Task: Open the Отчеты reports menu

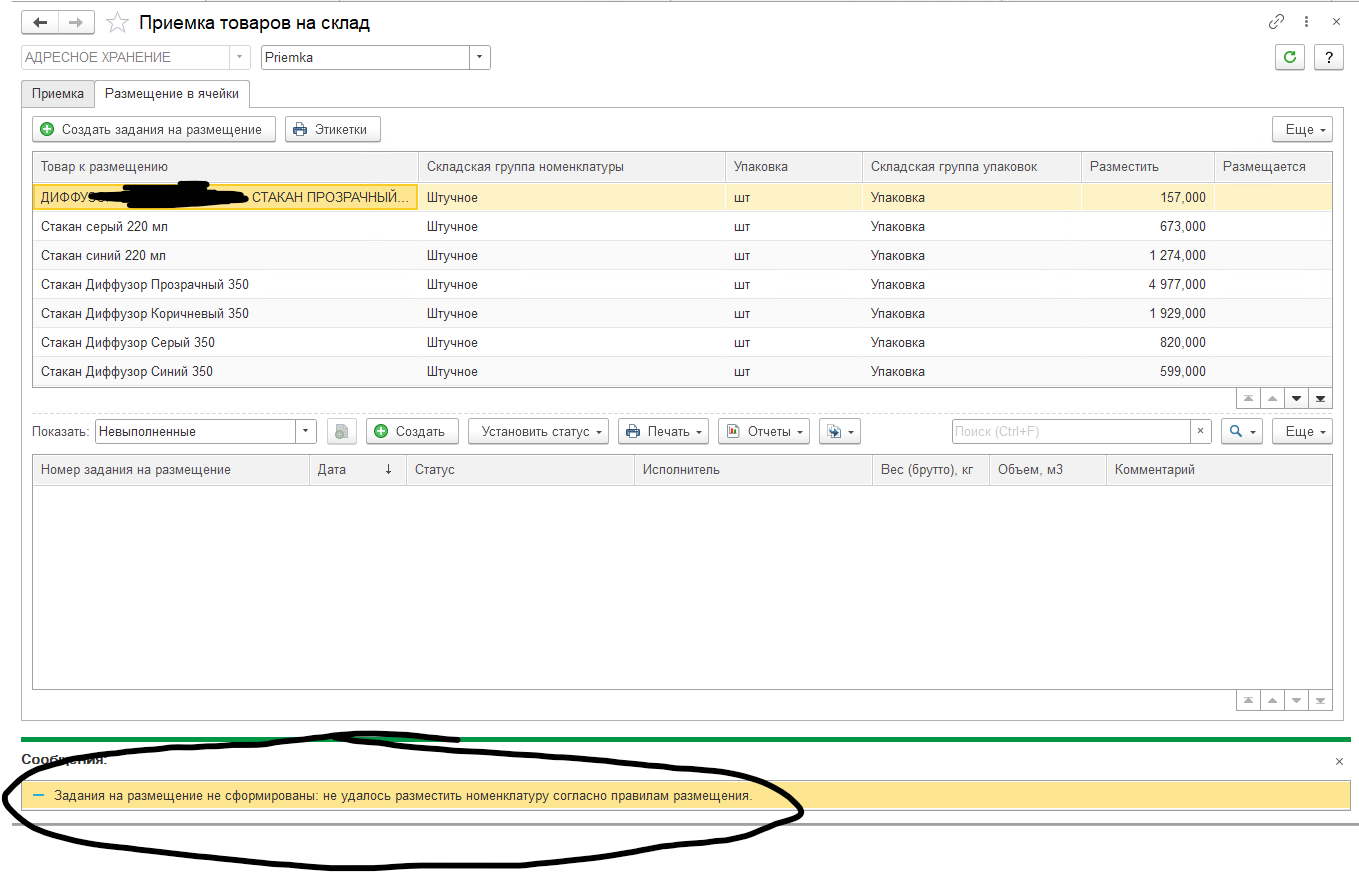Action: (x=763, y=431)
